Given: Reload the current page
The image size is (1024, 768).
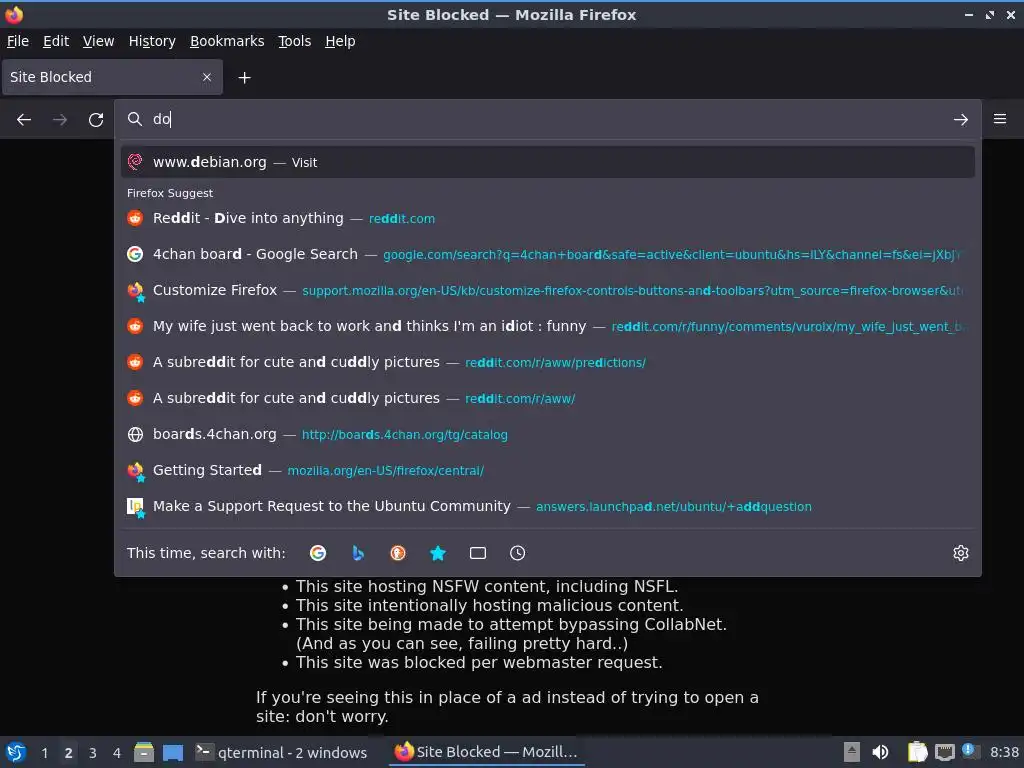Looking at the screenshot, I should (96, 120).
